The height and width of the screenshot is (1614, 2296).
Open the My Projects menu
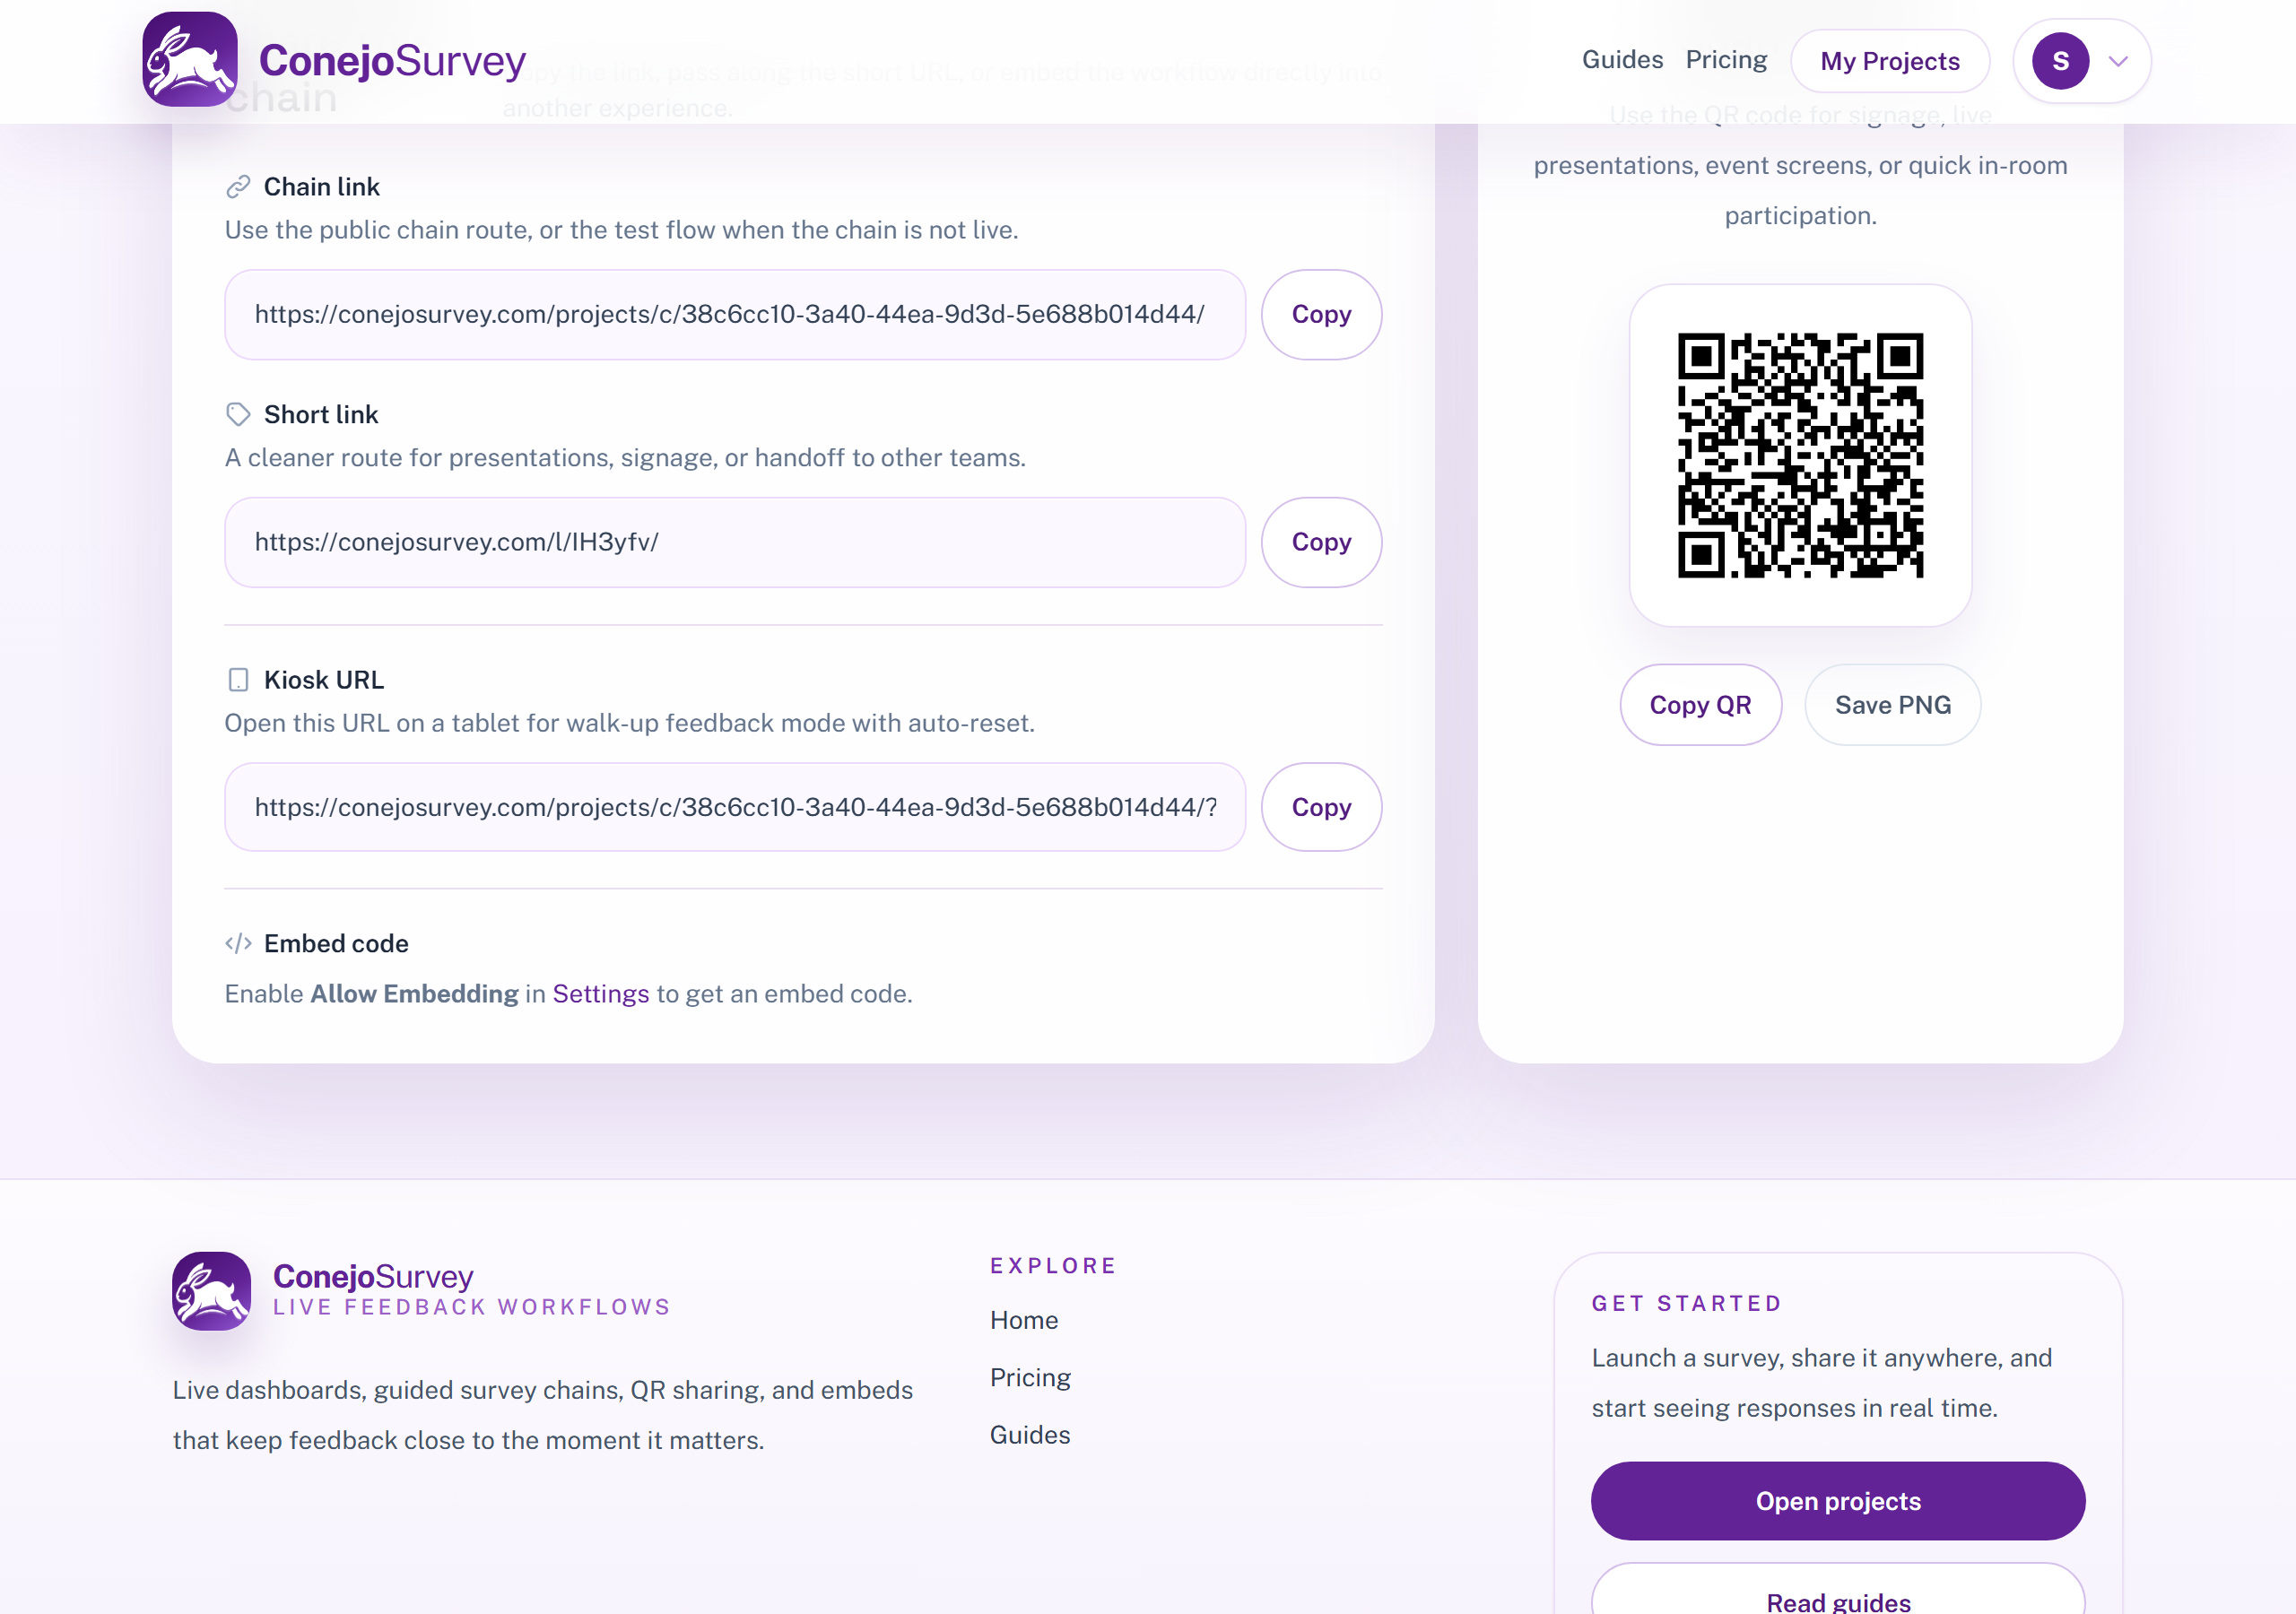(x=1890, y=61)
